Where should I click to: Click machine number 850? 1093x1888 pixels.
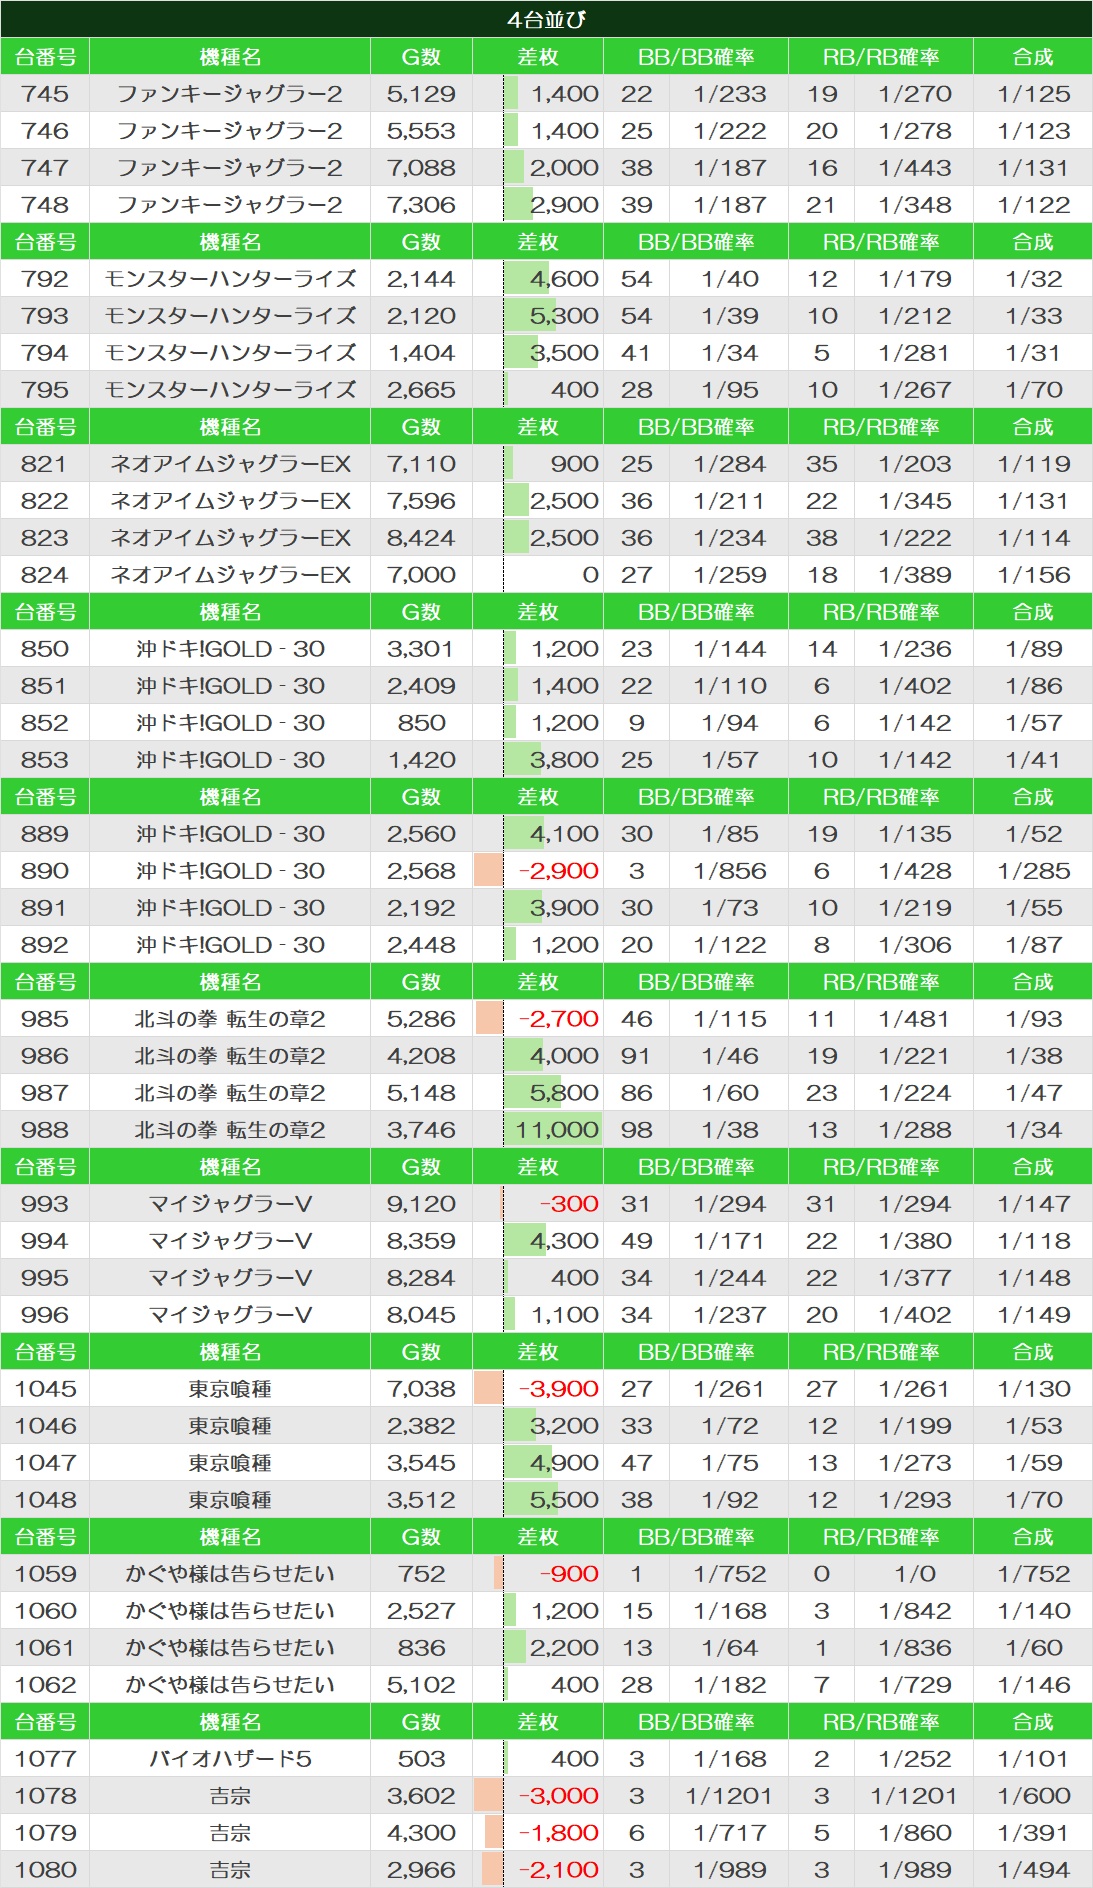[x=45, y=649]
